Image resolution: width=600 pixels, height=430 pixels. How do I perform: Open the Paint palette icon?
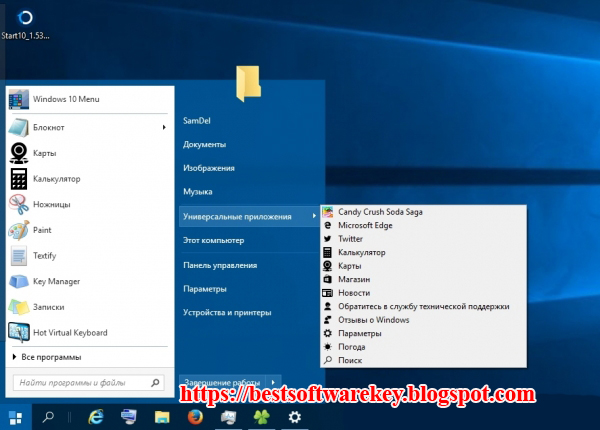click(19, 230)
